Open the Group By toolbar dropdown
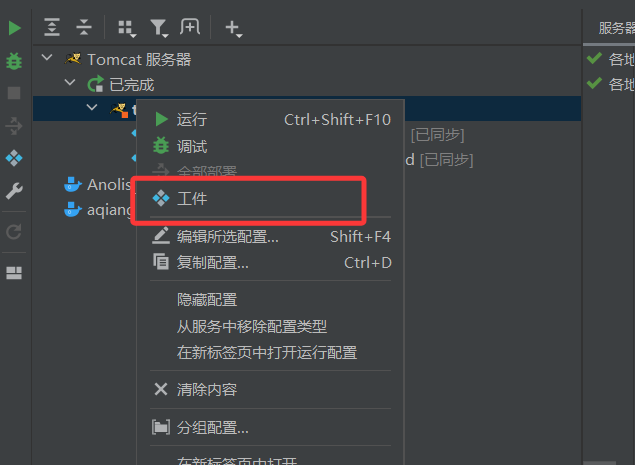 click(127, 29)
